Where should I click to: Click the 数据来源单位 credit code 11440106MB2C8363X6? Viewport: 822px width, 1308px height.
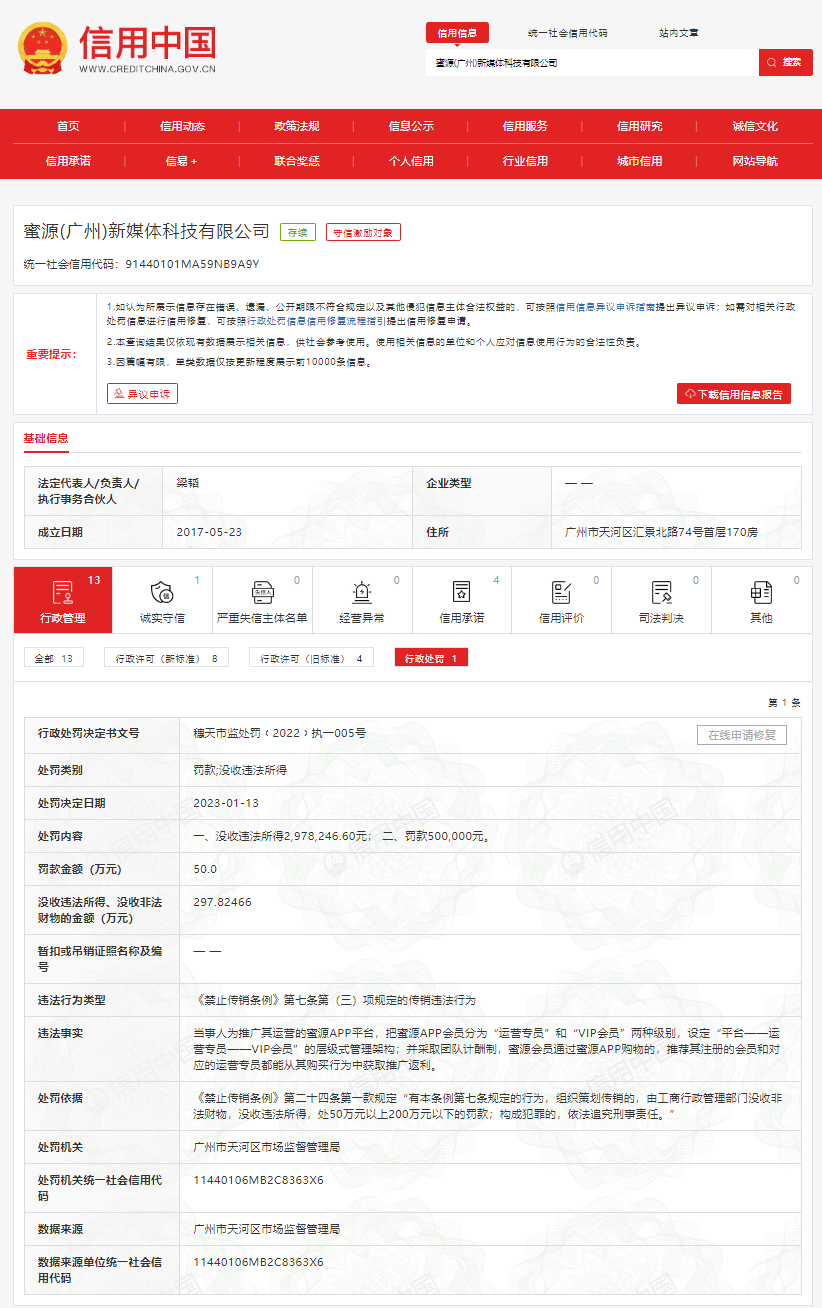tap(258, 1262)
